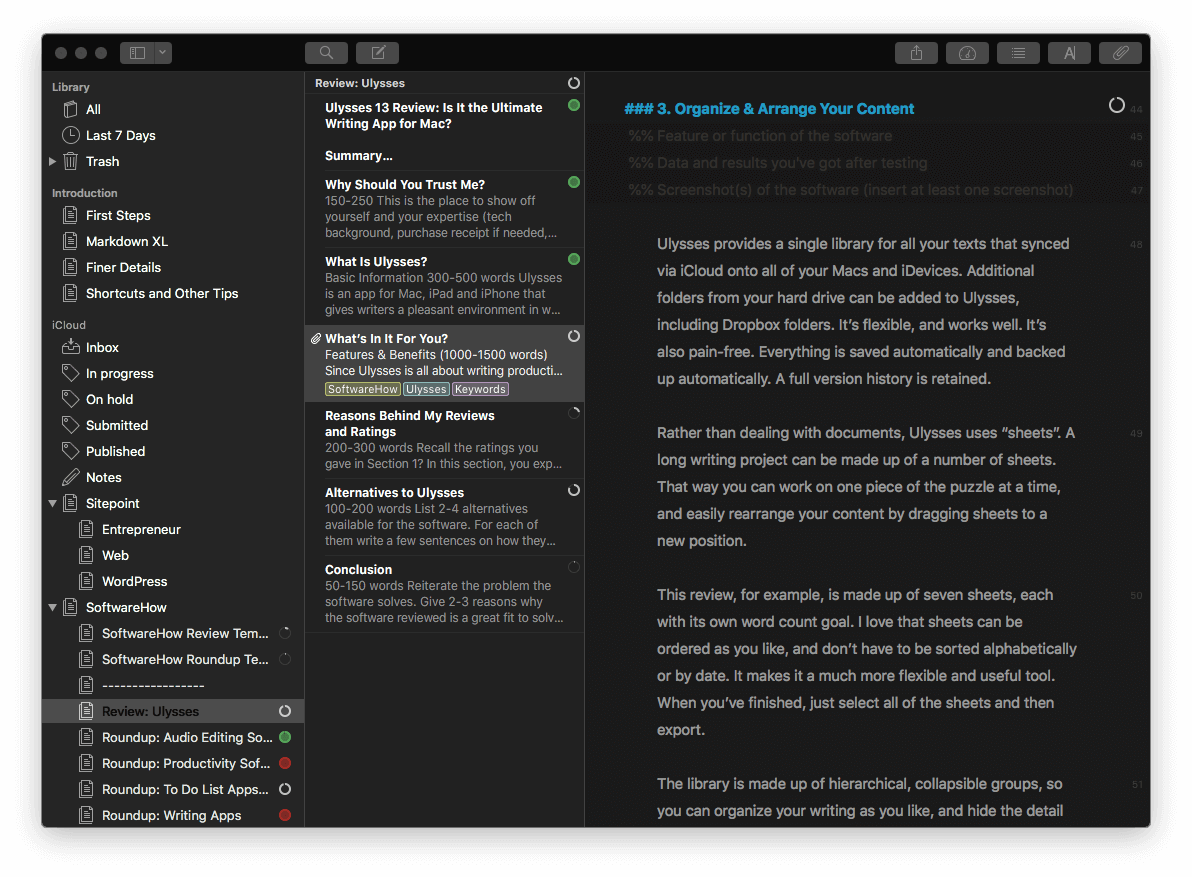Open Alternatives to Ulysses sheet
Viewport: 1192px width, 877px height.
click(445, 517)
